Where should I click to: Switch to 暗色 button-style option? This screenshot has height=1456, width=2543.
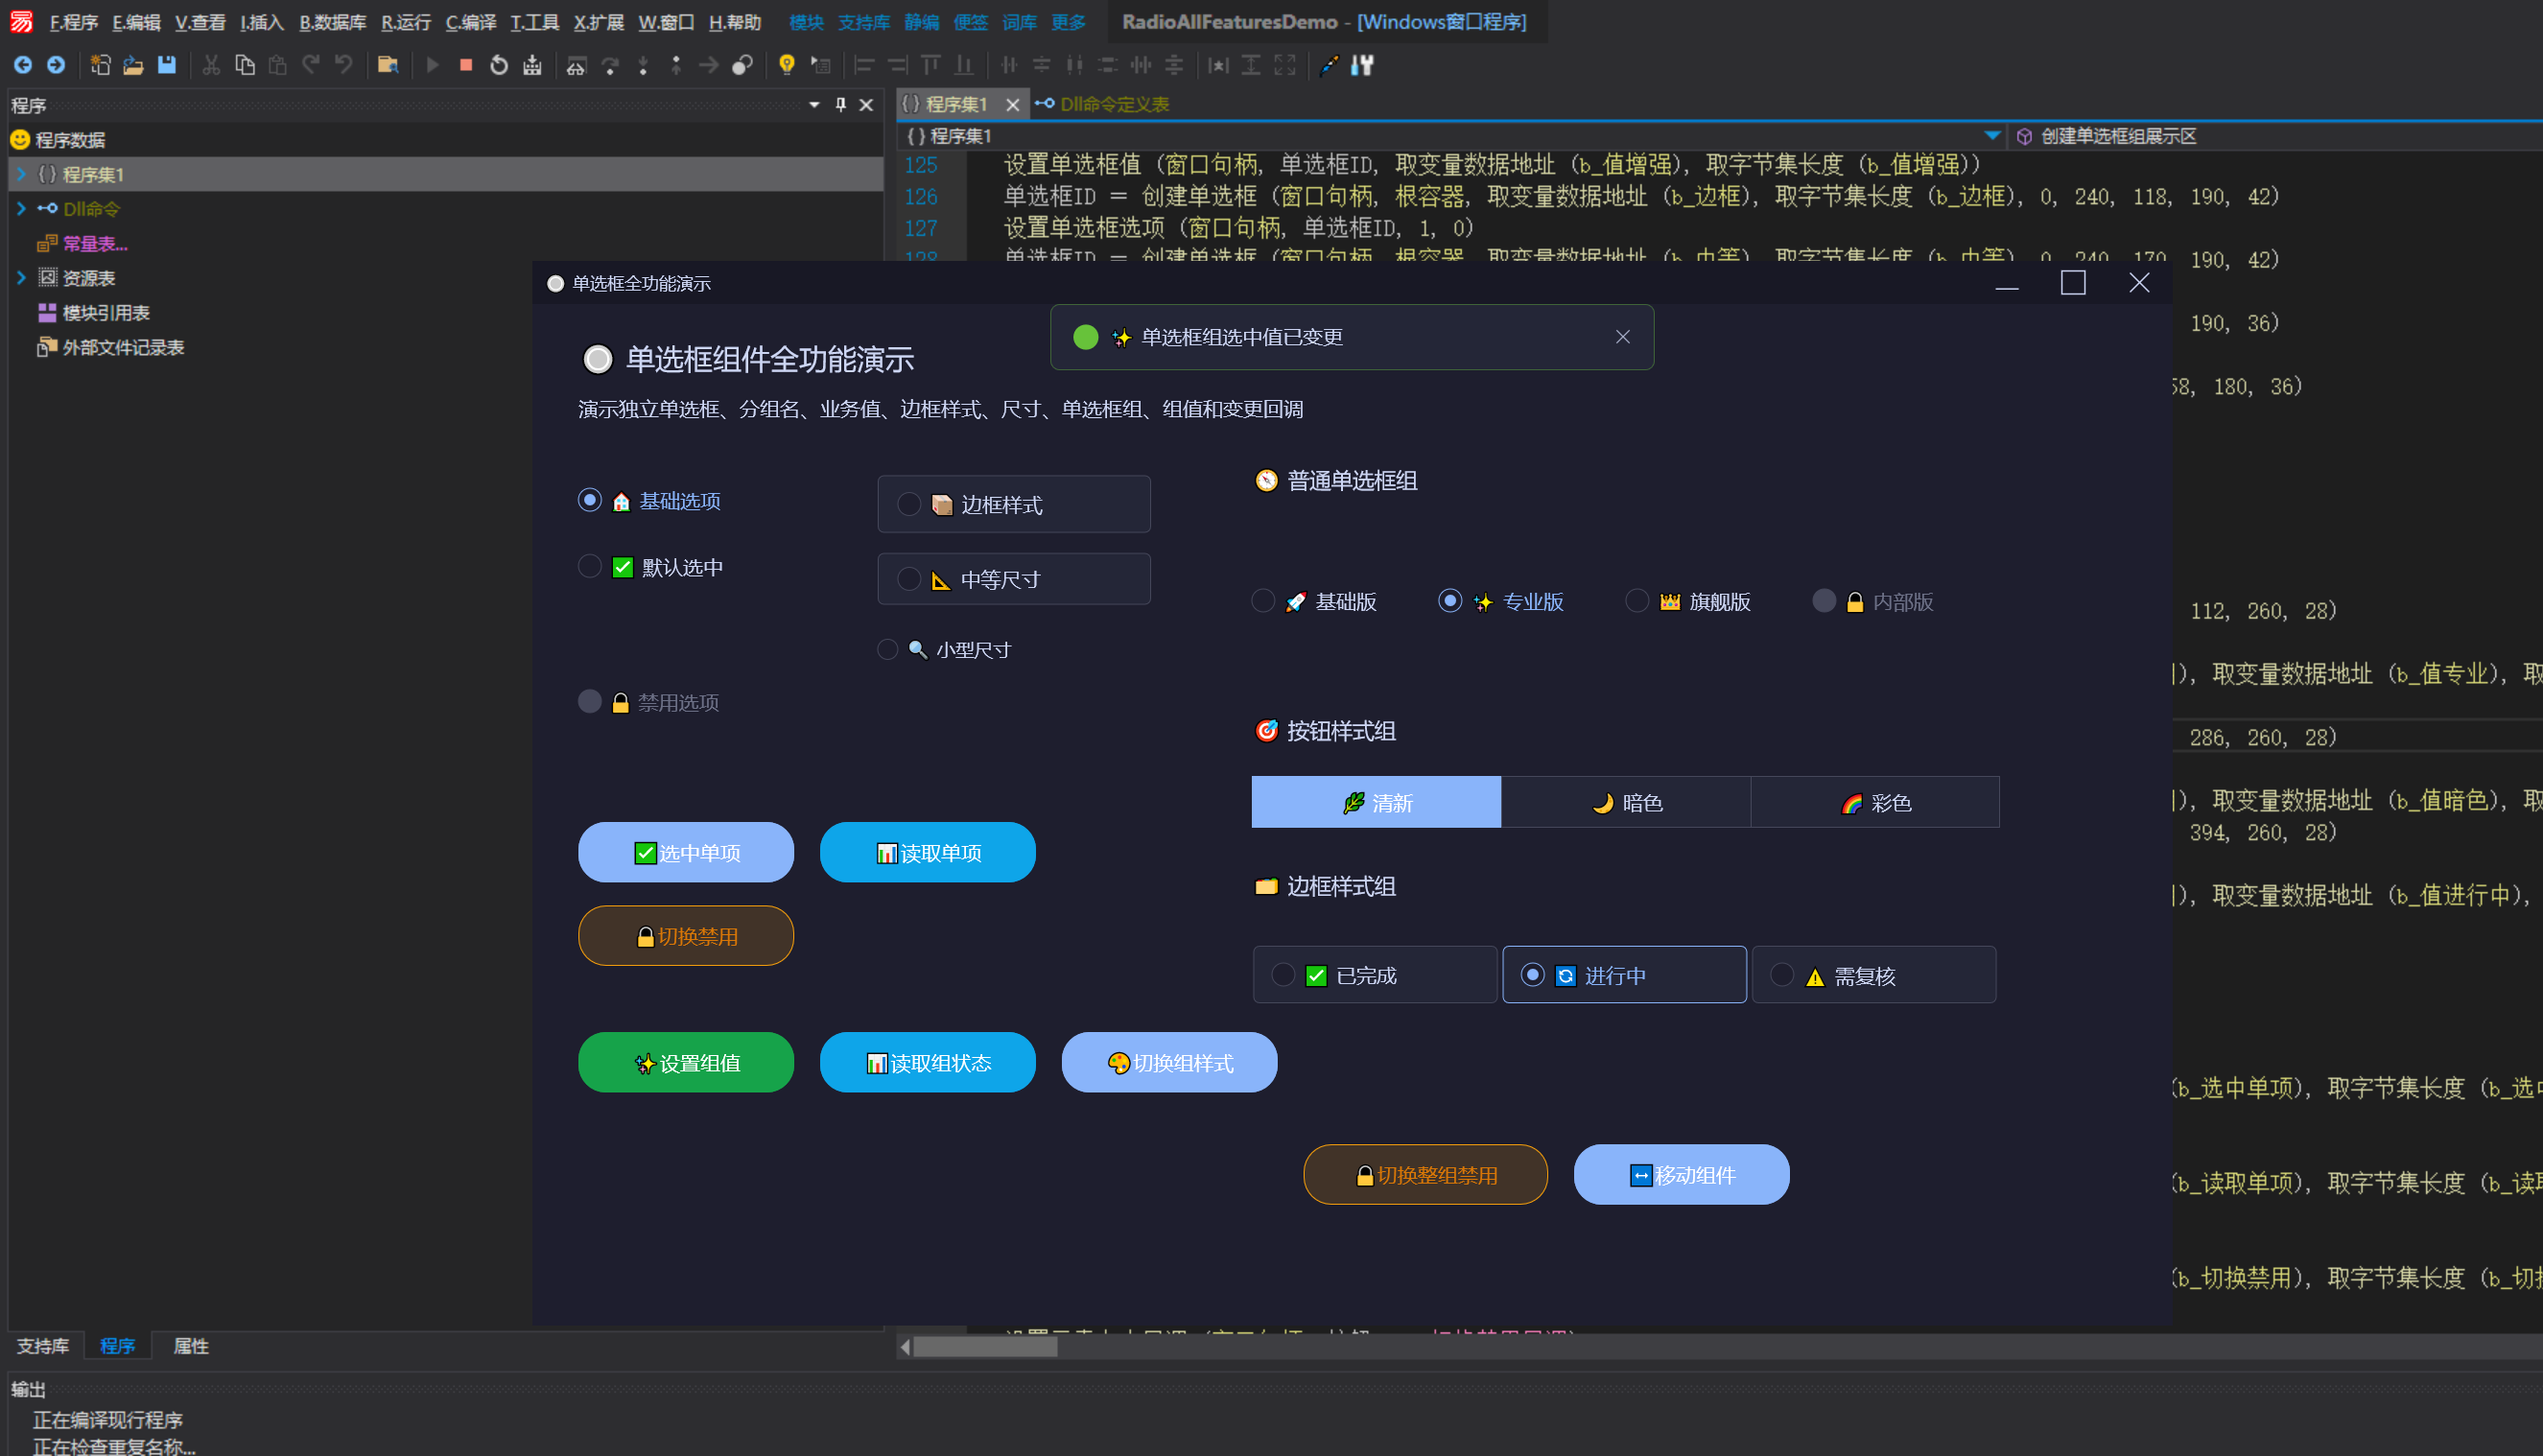[1626, 802]
